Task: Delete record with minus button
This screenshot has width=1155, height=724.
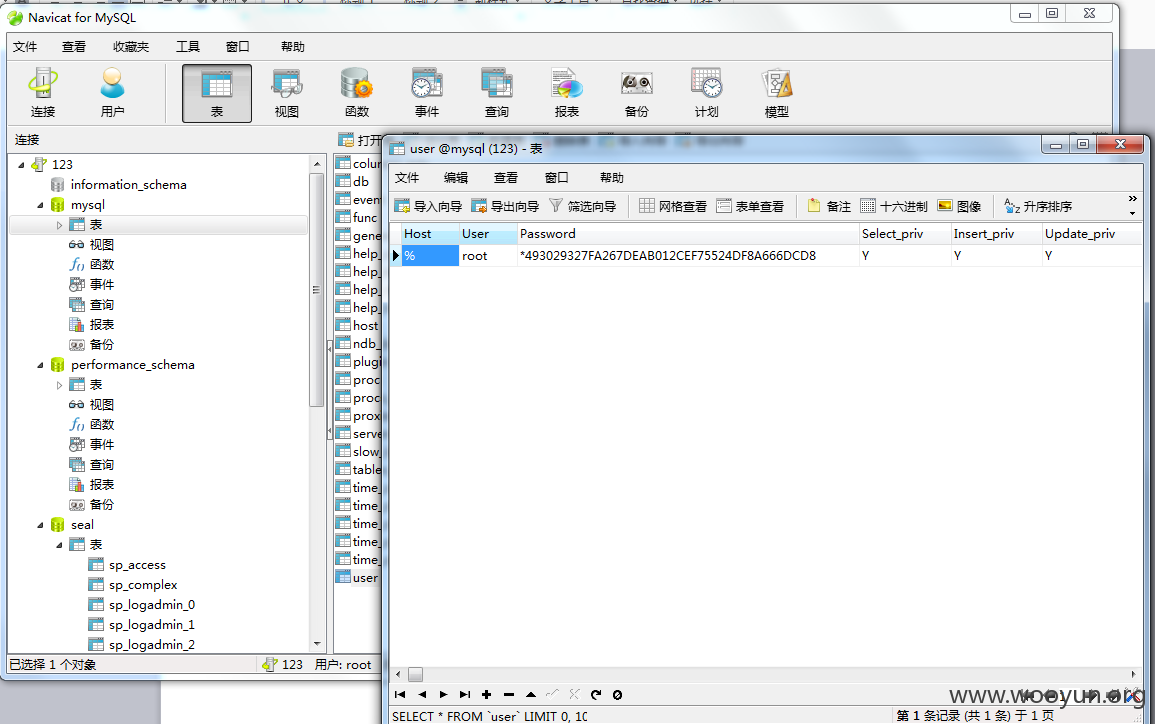Action: 509,695
